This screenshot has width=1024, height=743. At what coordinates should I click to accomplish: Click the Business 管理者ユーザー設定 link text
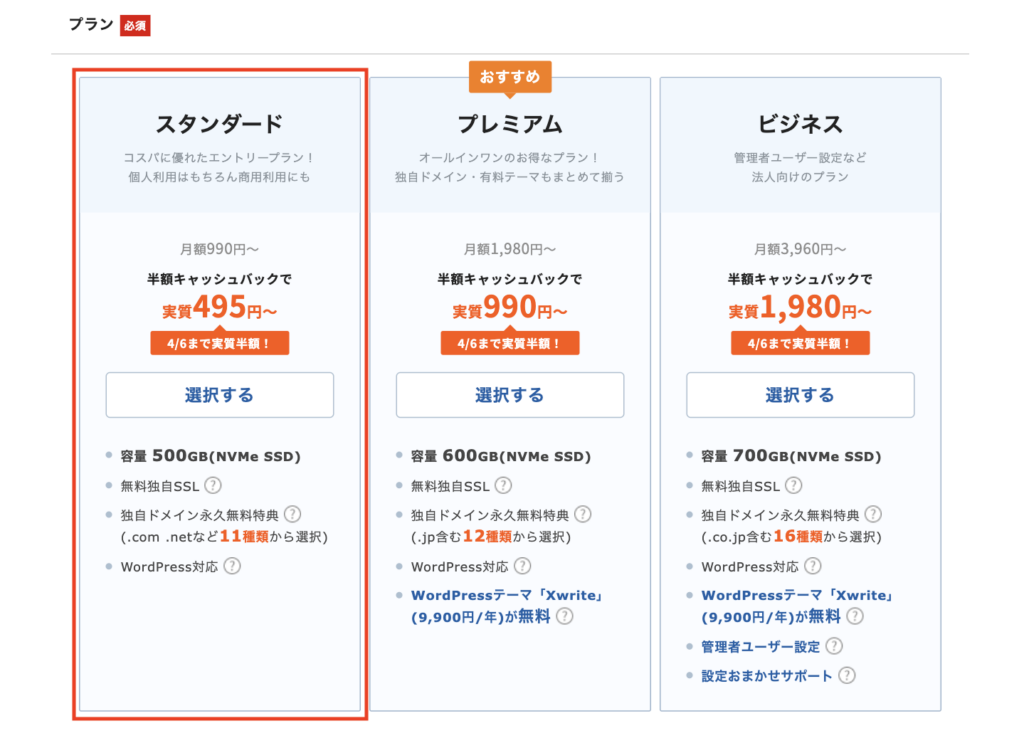tap(760, 647)
